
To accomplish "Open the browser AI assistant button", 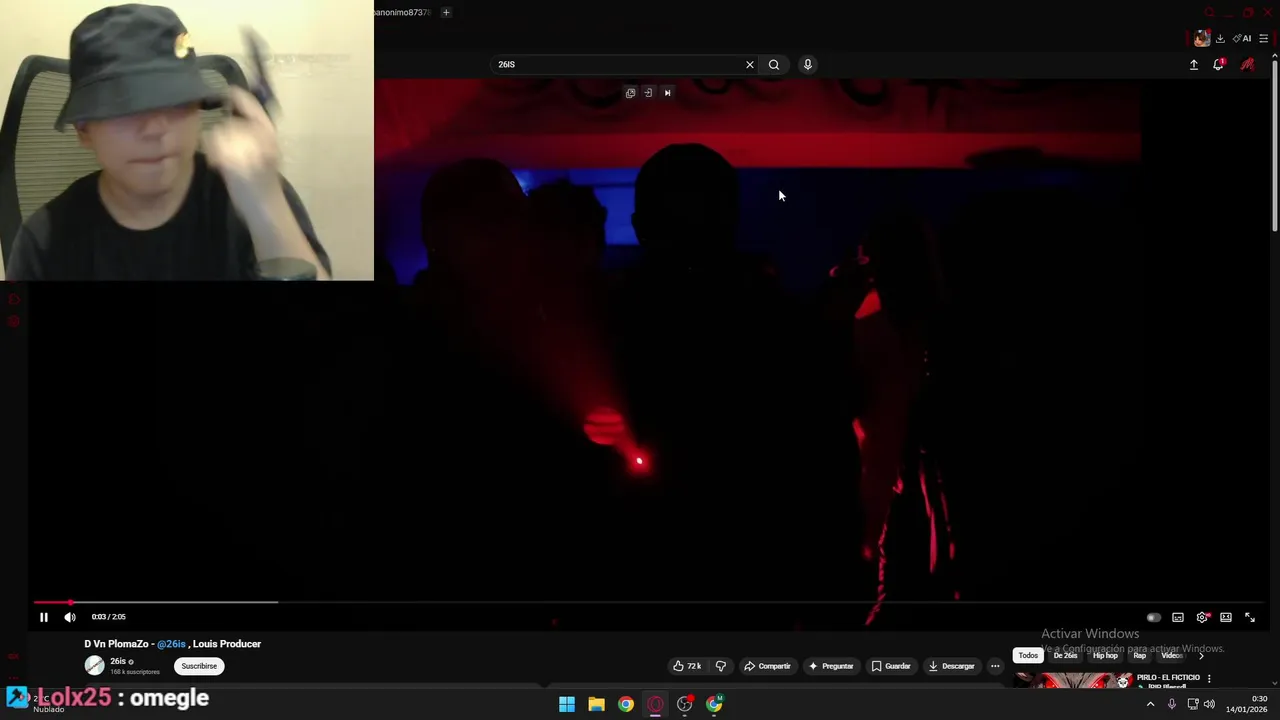I will (x=1242, y=38).
